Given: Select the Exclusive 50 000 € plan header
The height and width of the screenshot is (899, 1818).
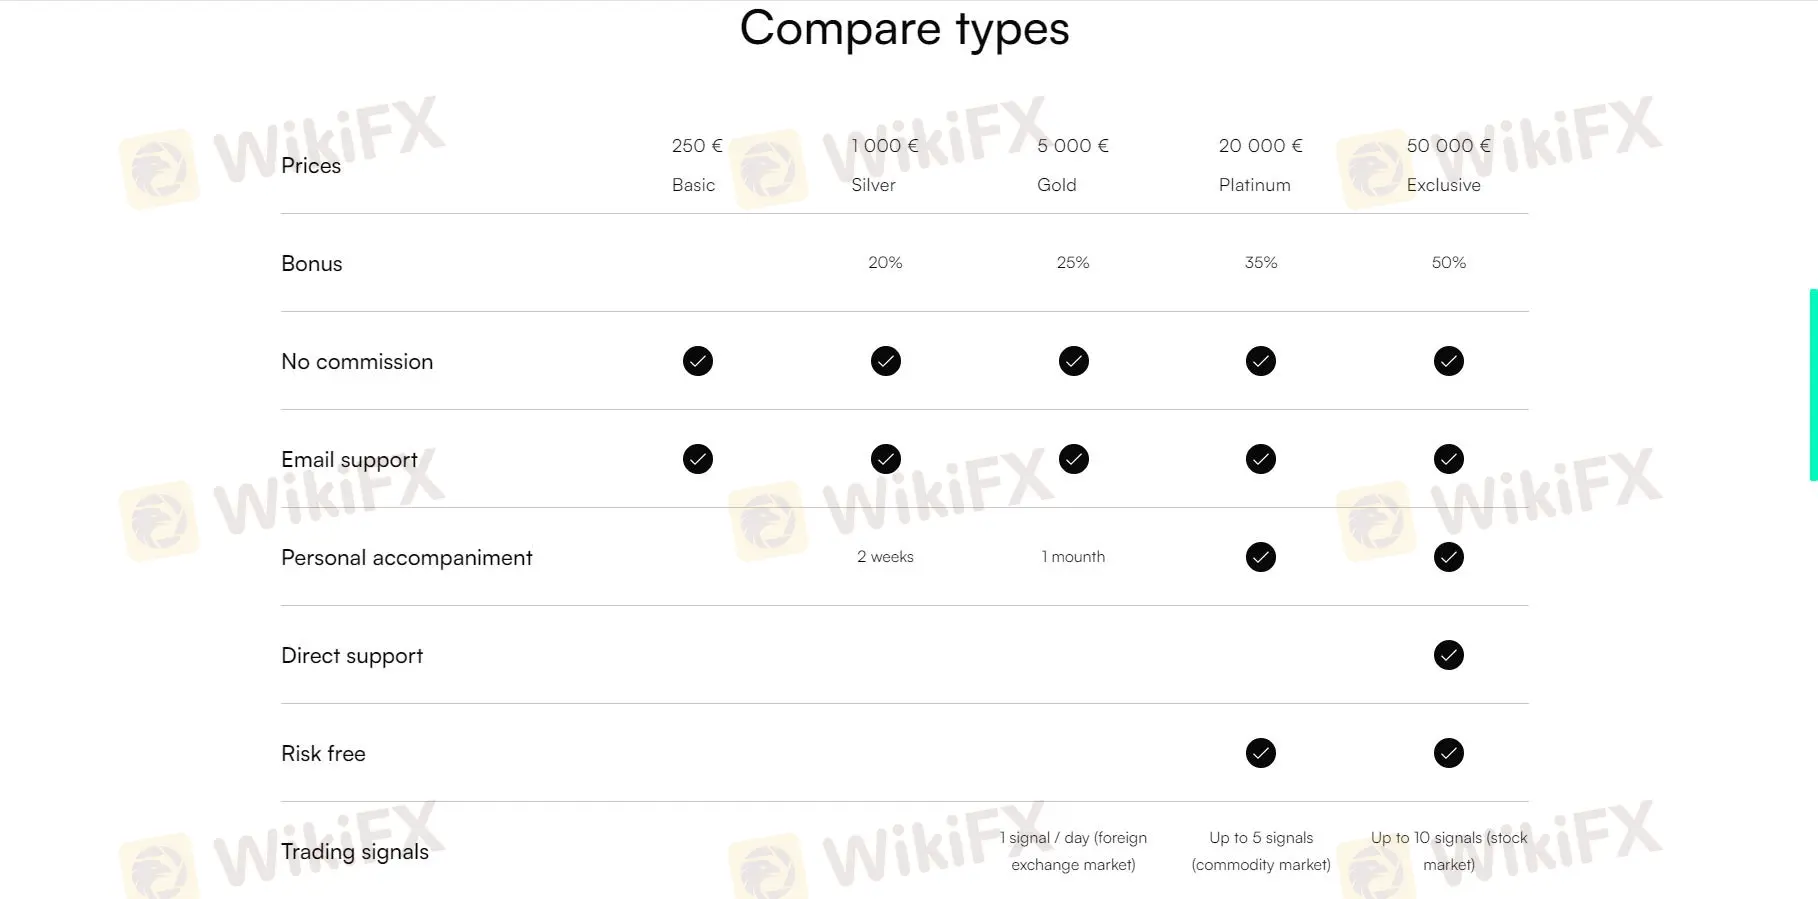Looking at the screenshot, I should 1447,164.
